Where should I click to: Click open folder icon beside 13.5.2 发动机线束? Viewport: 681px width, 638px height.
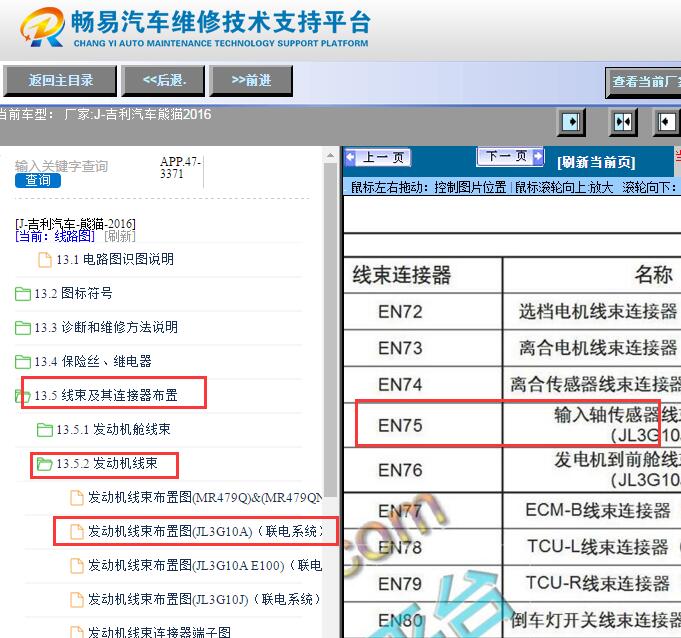[x=45, y=464]
